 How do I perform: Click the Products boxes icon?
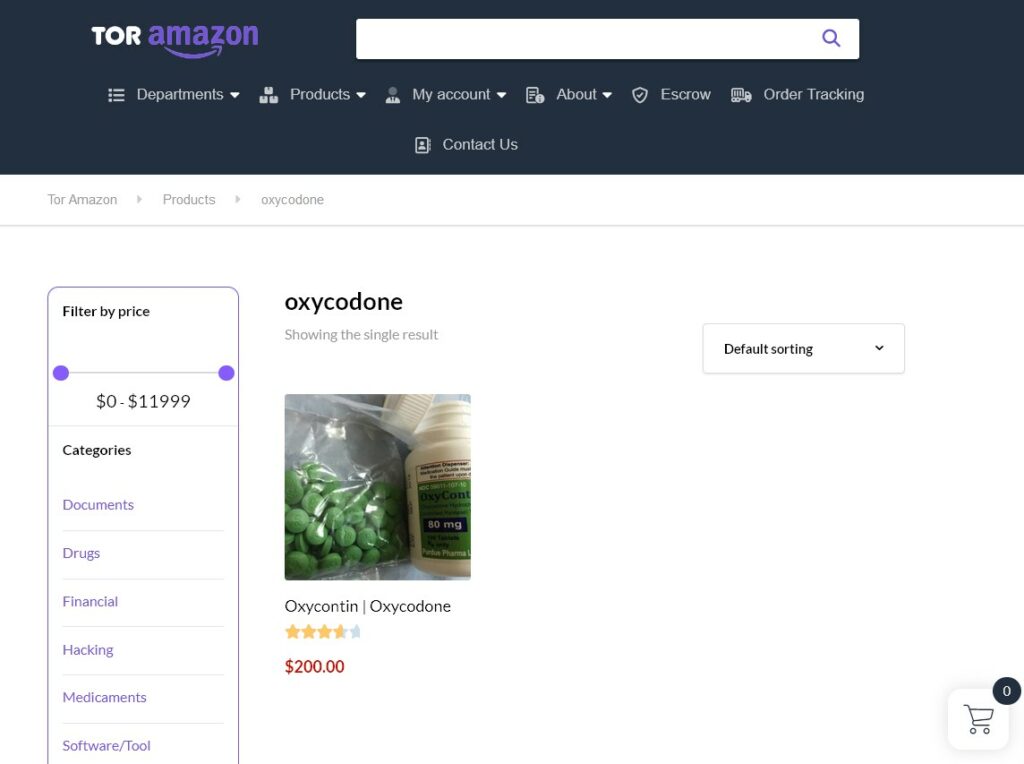click(268, 95)
